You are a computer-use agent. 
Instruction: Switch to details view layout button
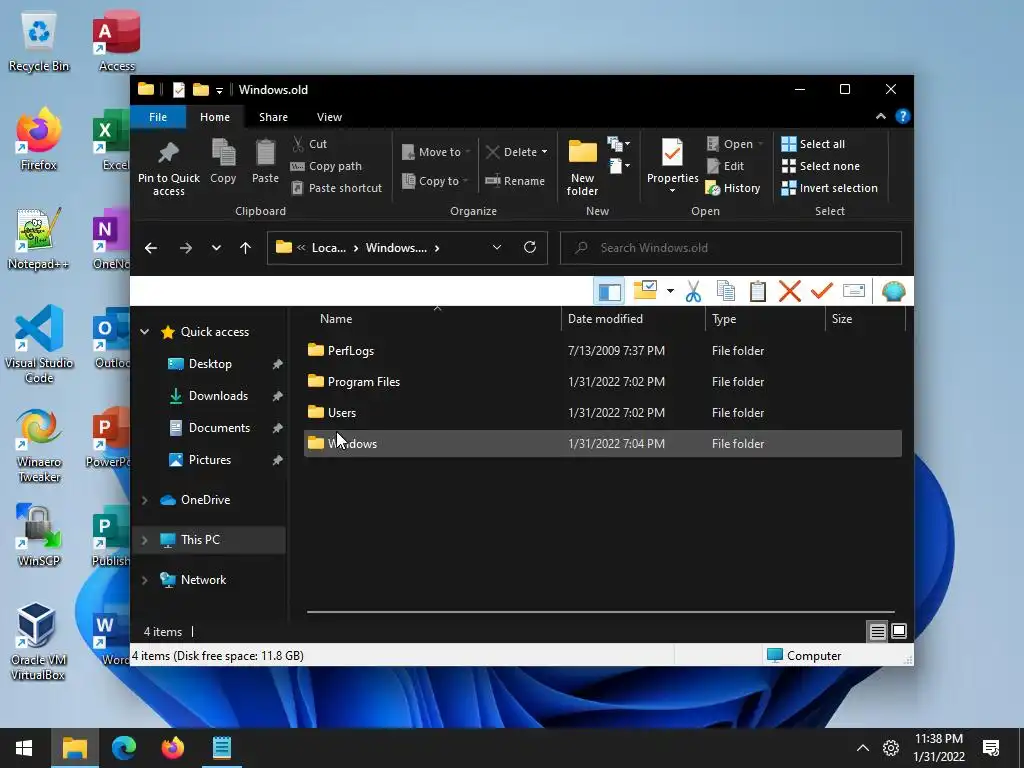click(877, 632)
